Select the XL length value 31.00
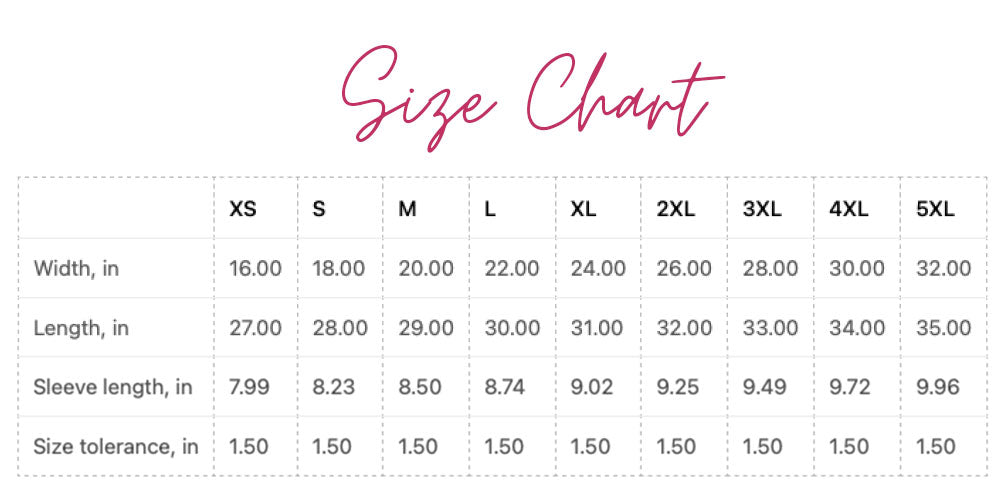The height and width of the screenshot is (500, 1005). [597, 328]
